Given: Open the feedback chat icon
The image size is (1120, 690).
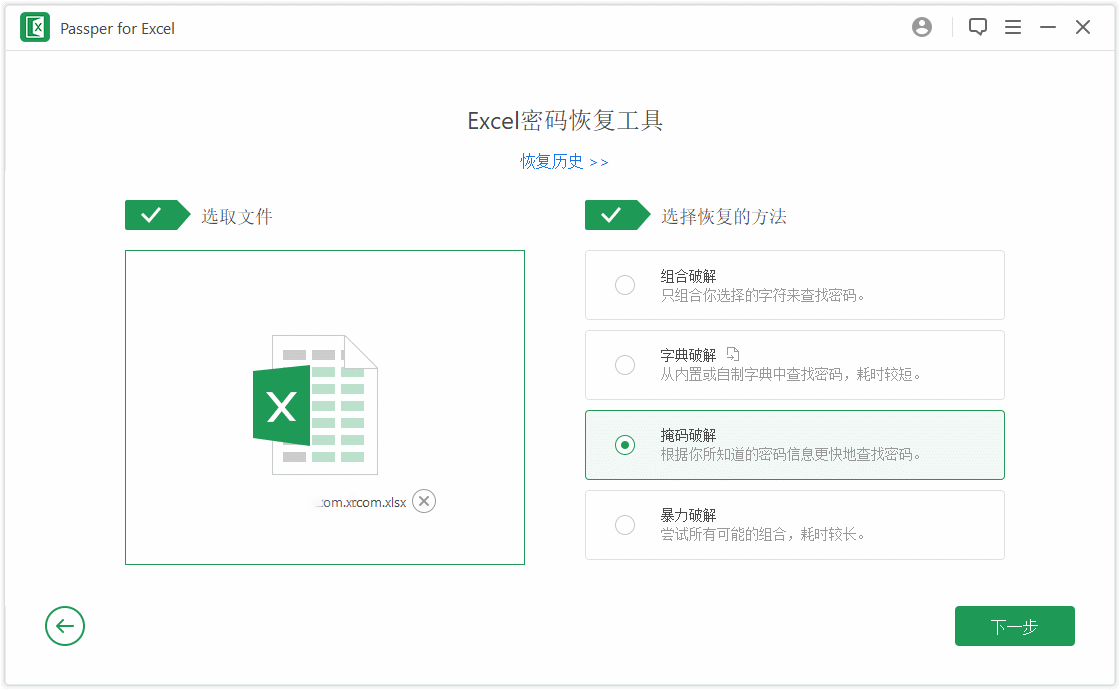Looking at the screenshot, I should (x=977, y=27).
